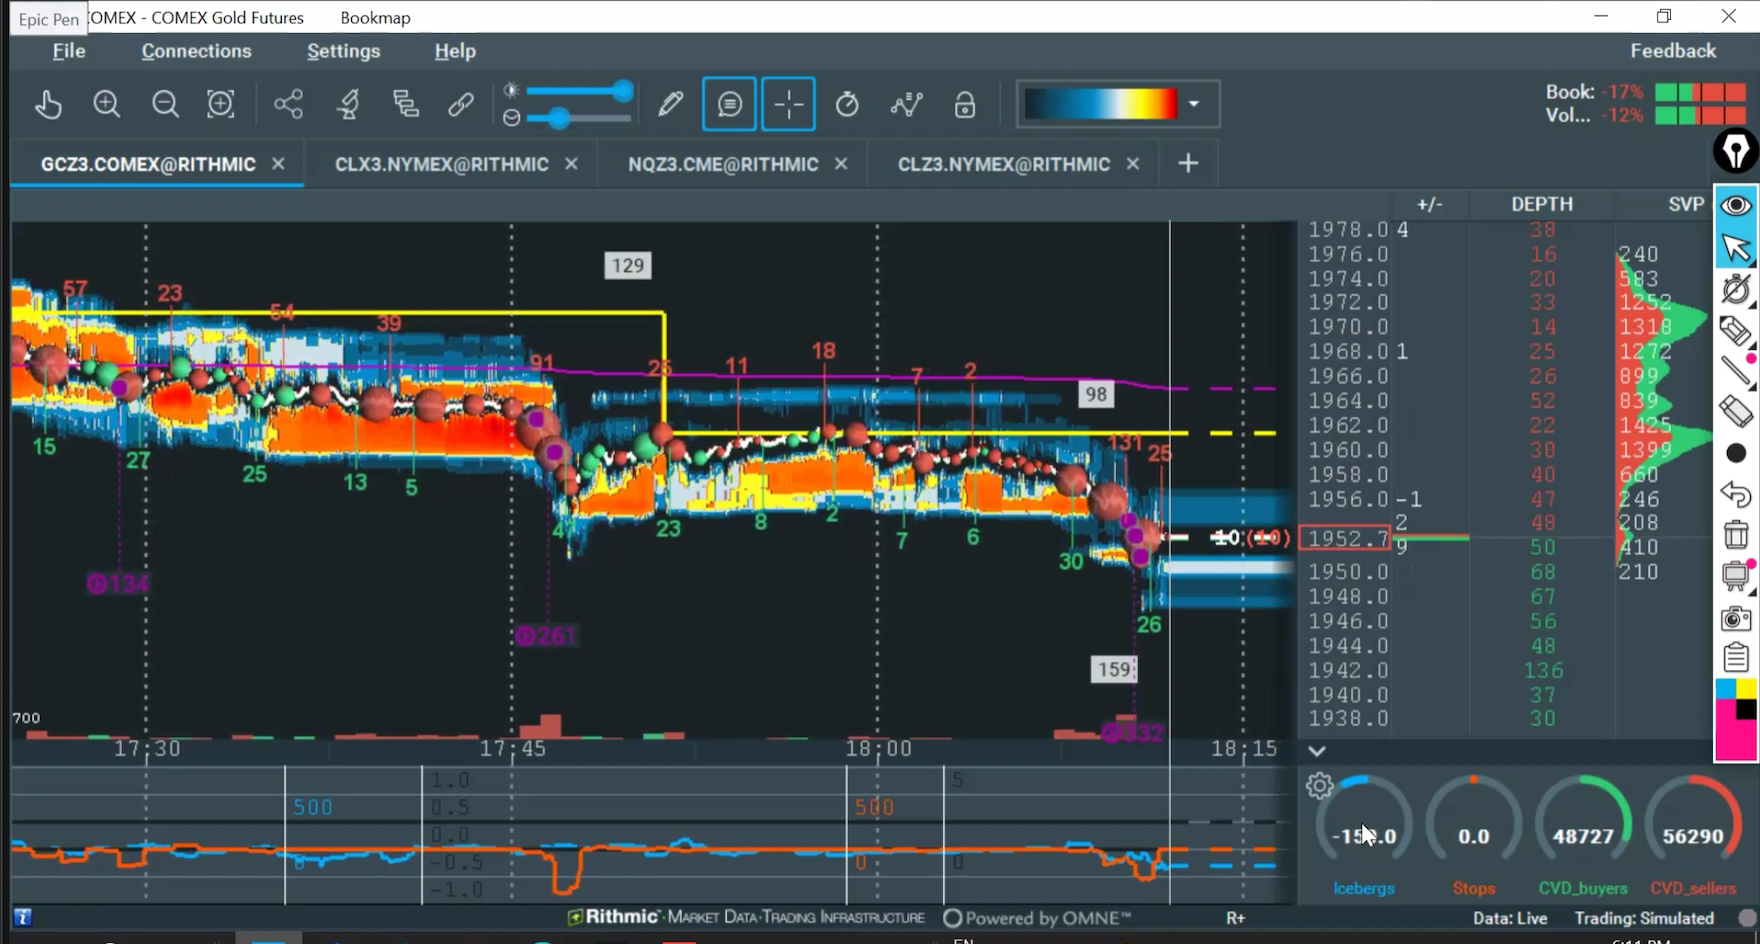The width and height of the screenshot is (1760, 944).
Task: Select the GCZ3.COMEX@RITHMIC tab
Action: click(148, 164)
